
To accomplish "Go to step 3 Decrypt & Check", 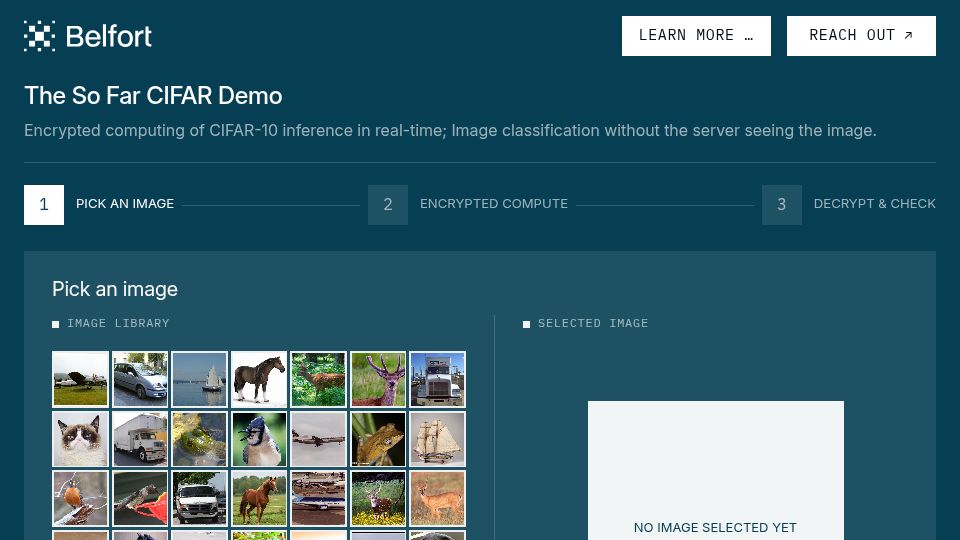I will tap(849, 204).
